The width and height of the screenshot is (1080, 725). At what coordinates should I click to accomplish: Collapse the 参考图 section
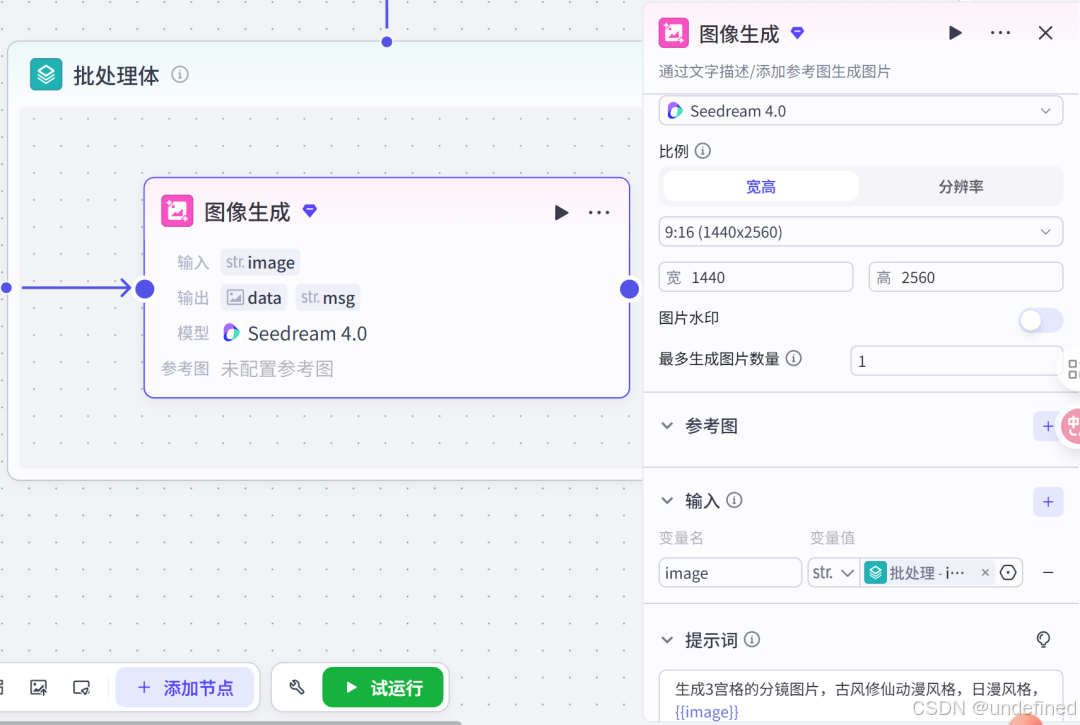click(x=667, y=425)
